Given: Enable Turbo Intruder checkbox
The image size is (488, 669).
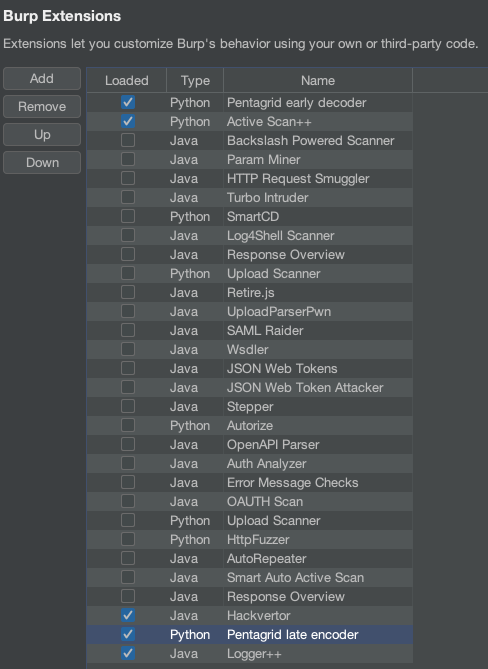Looking at the screenshot, I should (128, 198).
